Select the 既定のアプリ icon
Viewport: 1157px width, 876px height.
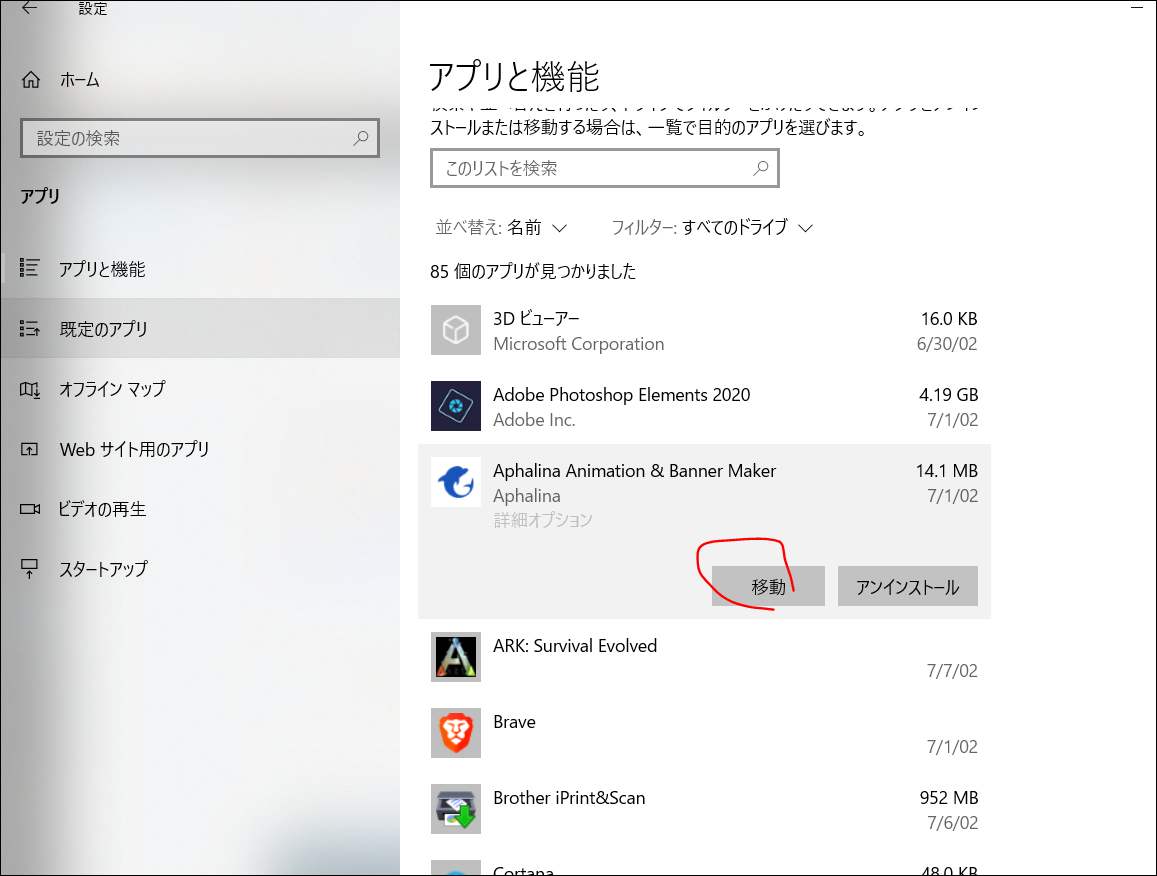(x=30, y=328)
